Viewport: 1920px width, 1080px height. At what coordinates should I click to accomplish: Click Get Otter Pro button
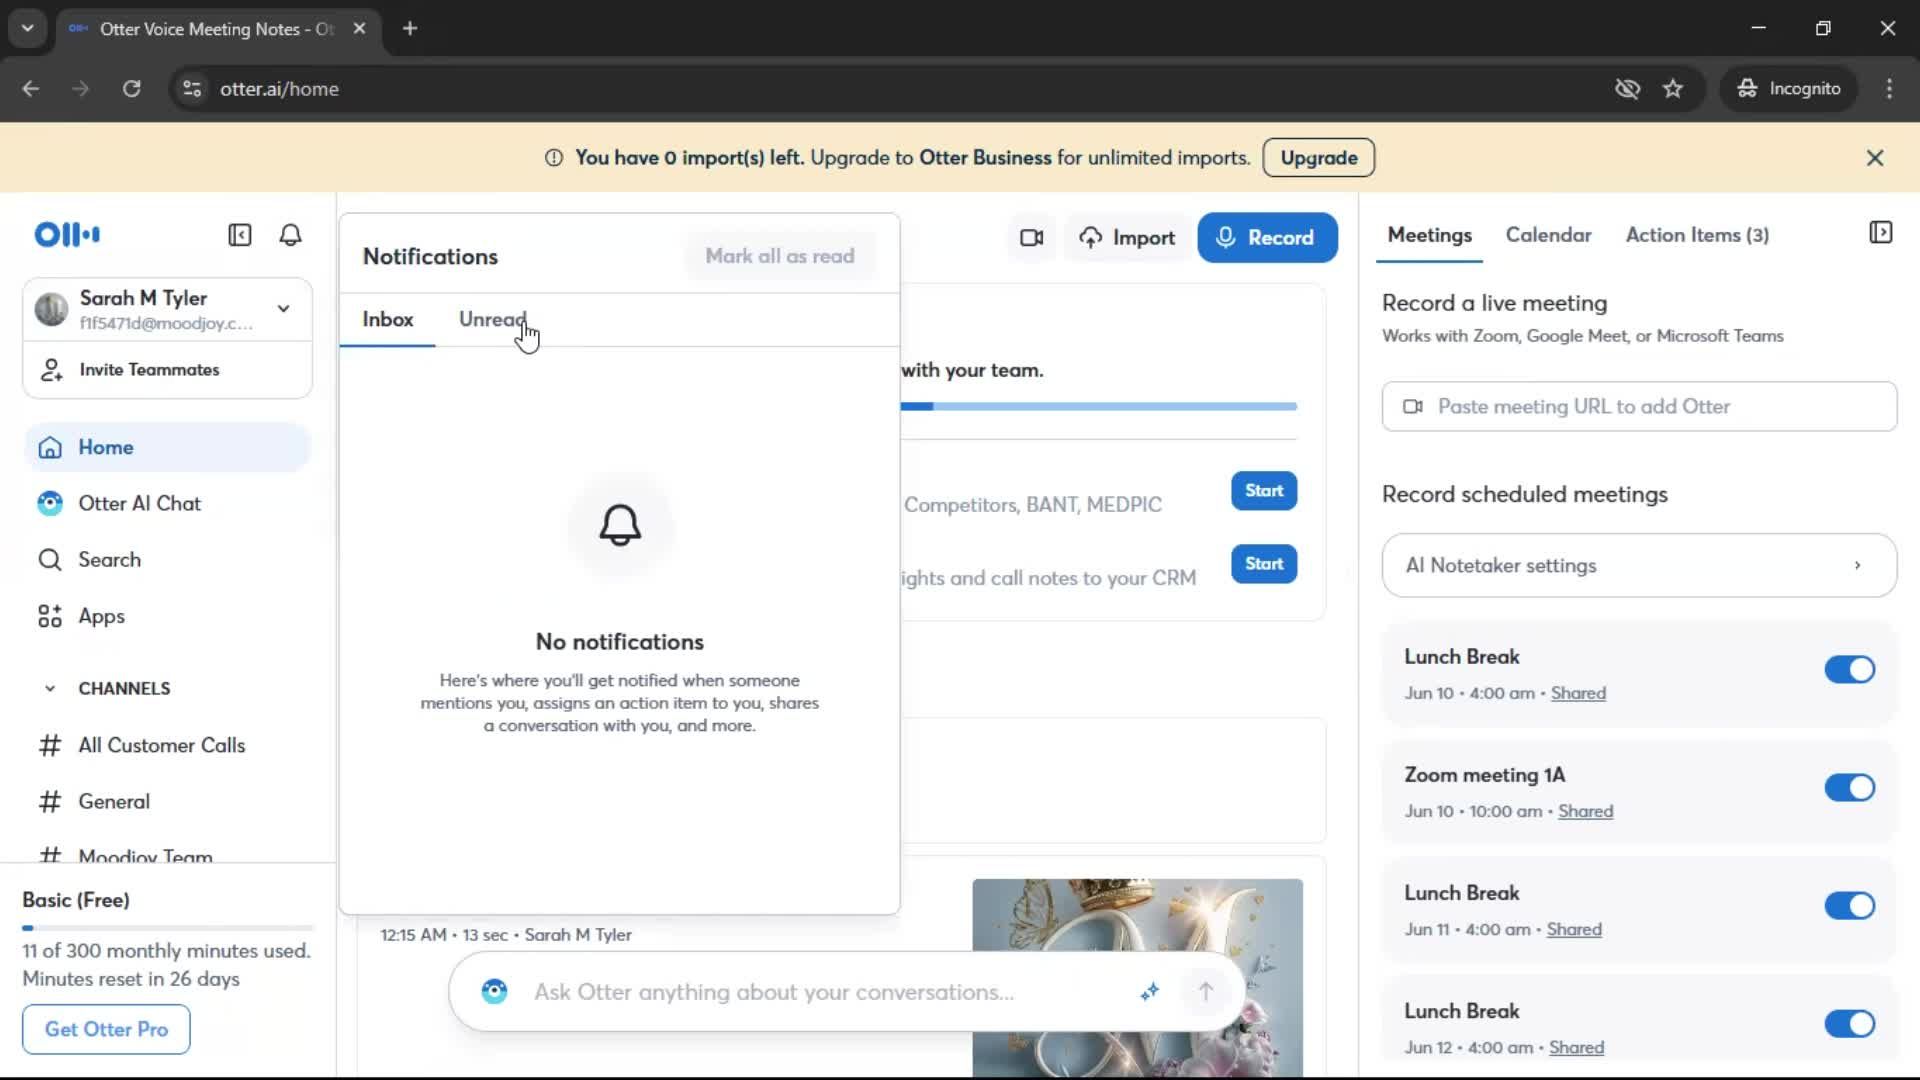[x=106, y=1029]
